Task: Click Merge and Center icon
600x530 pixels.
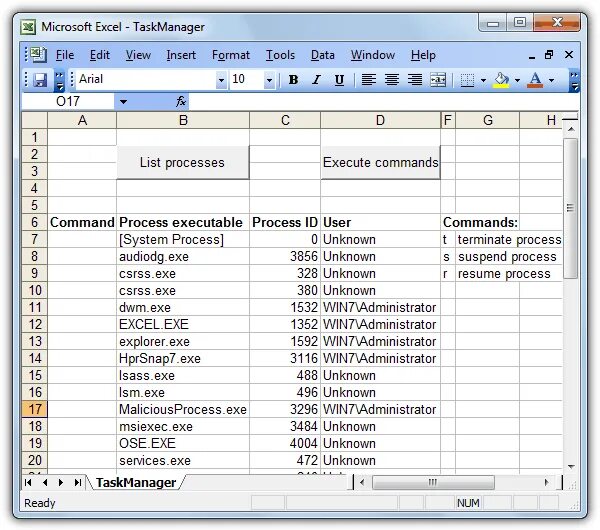Action: pos(438,80)
